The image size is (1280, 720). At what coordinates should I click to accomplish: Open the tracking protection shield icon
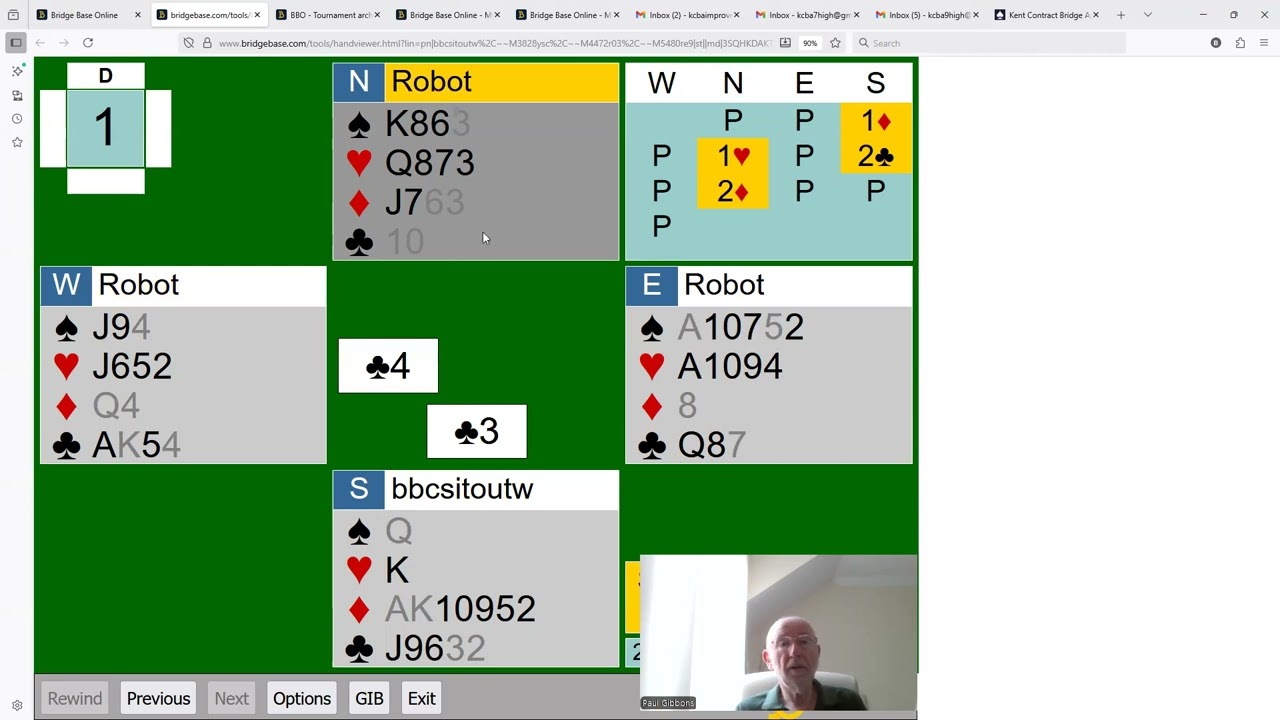(x=188, y=43)
